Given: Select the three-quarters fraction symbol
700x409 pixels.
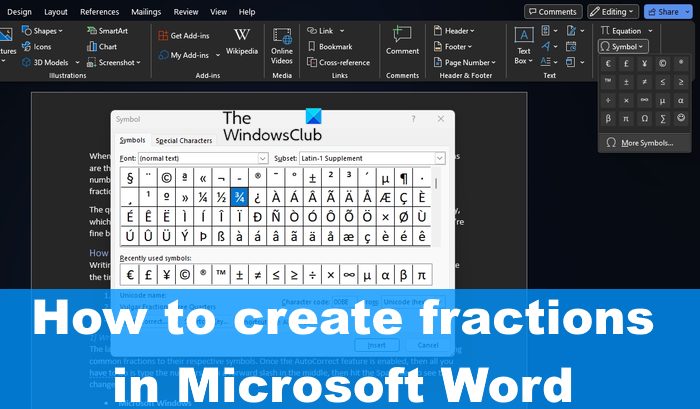Looking at the screenshot, I should tap(239, 197).
